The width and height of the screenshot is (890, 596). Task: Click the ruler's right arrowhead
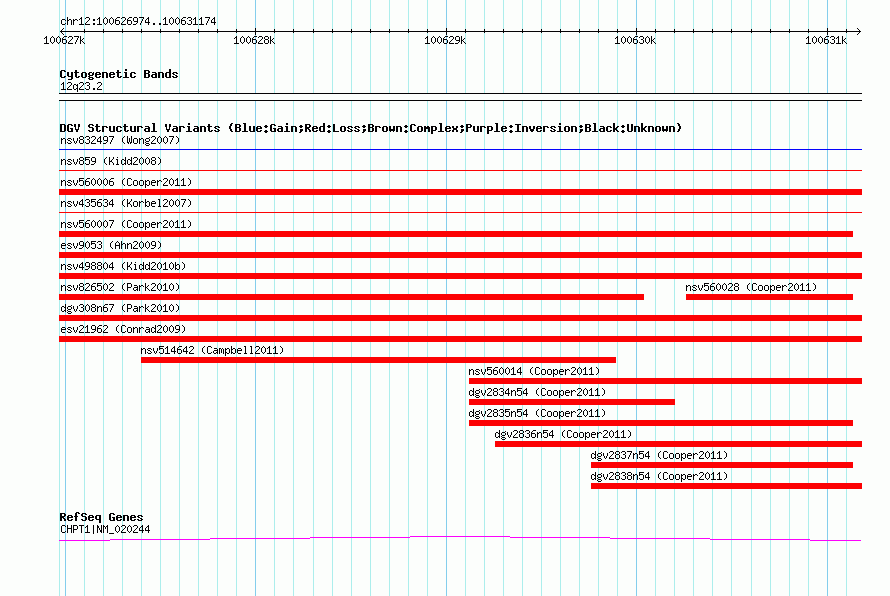point(858,31)
